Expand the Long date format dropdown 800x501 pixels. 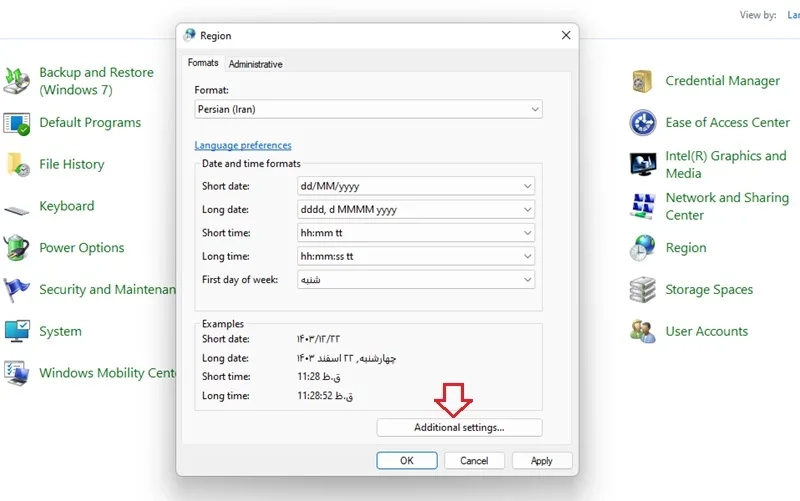[x=416, y=210]
